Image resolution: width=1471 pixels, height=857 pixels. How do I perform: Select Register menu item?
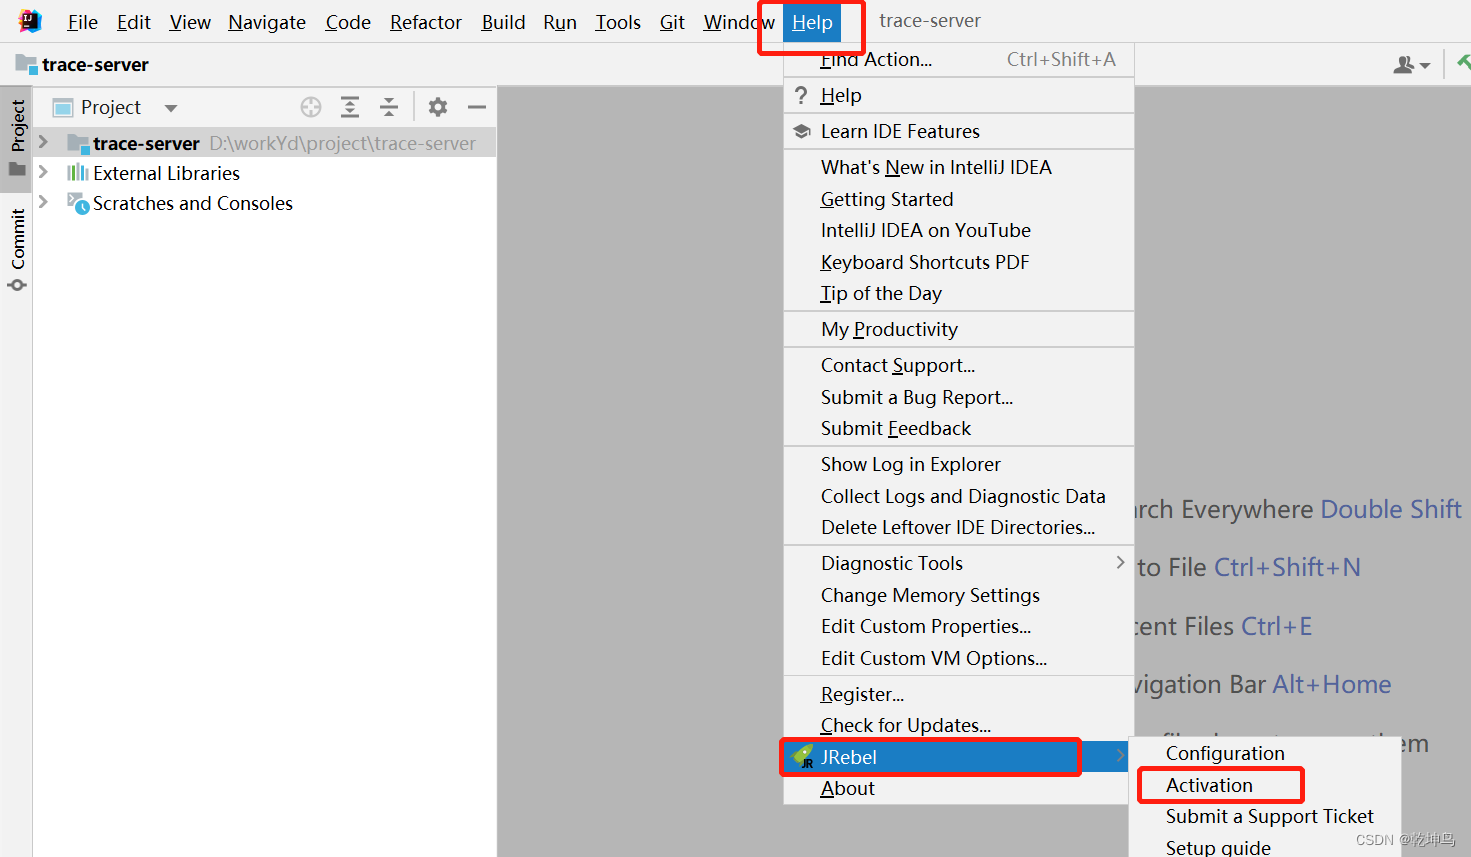click(959, 694)
